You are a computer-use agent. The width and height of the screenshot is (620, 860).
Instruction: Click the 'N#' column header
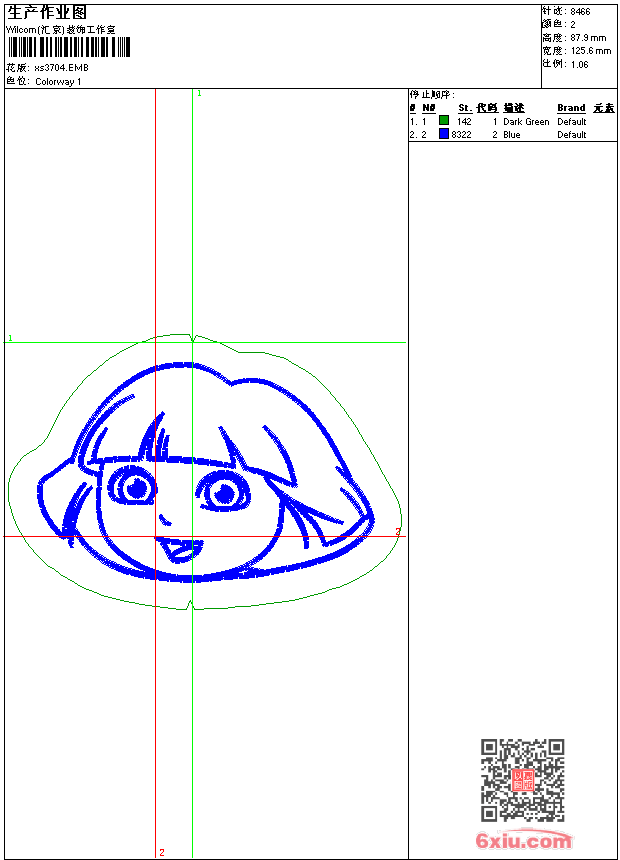(x=429, y=108)
